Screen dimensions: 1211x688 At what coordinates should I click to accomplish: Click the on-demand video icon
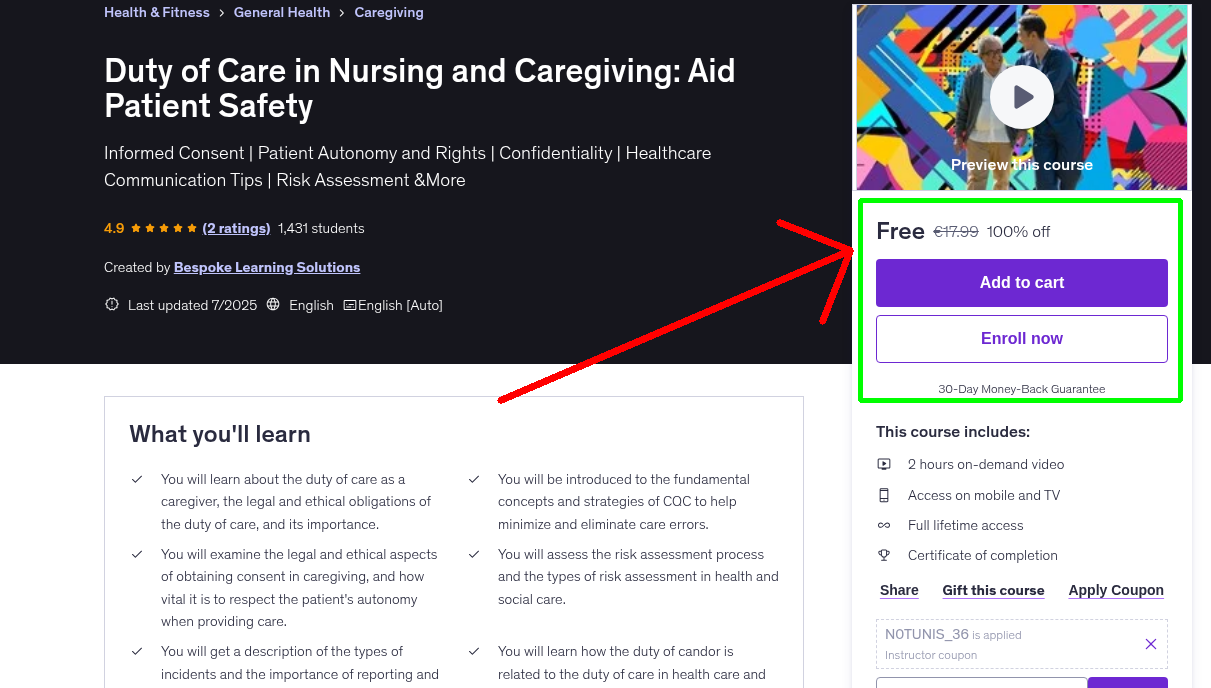point(884,464)
